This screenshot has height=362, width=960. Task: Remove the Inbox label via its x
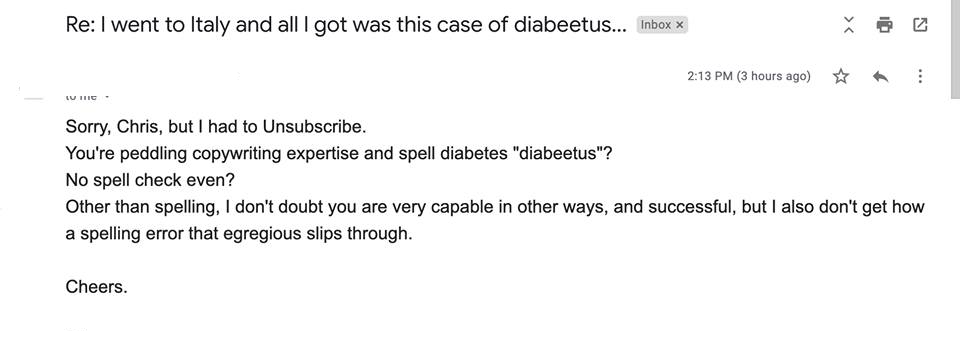(679, 25)
